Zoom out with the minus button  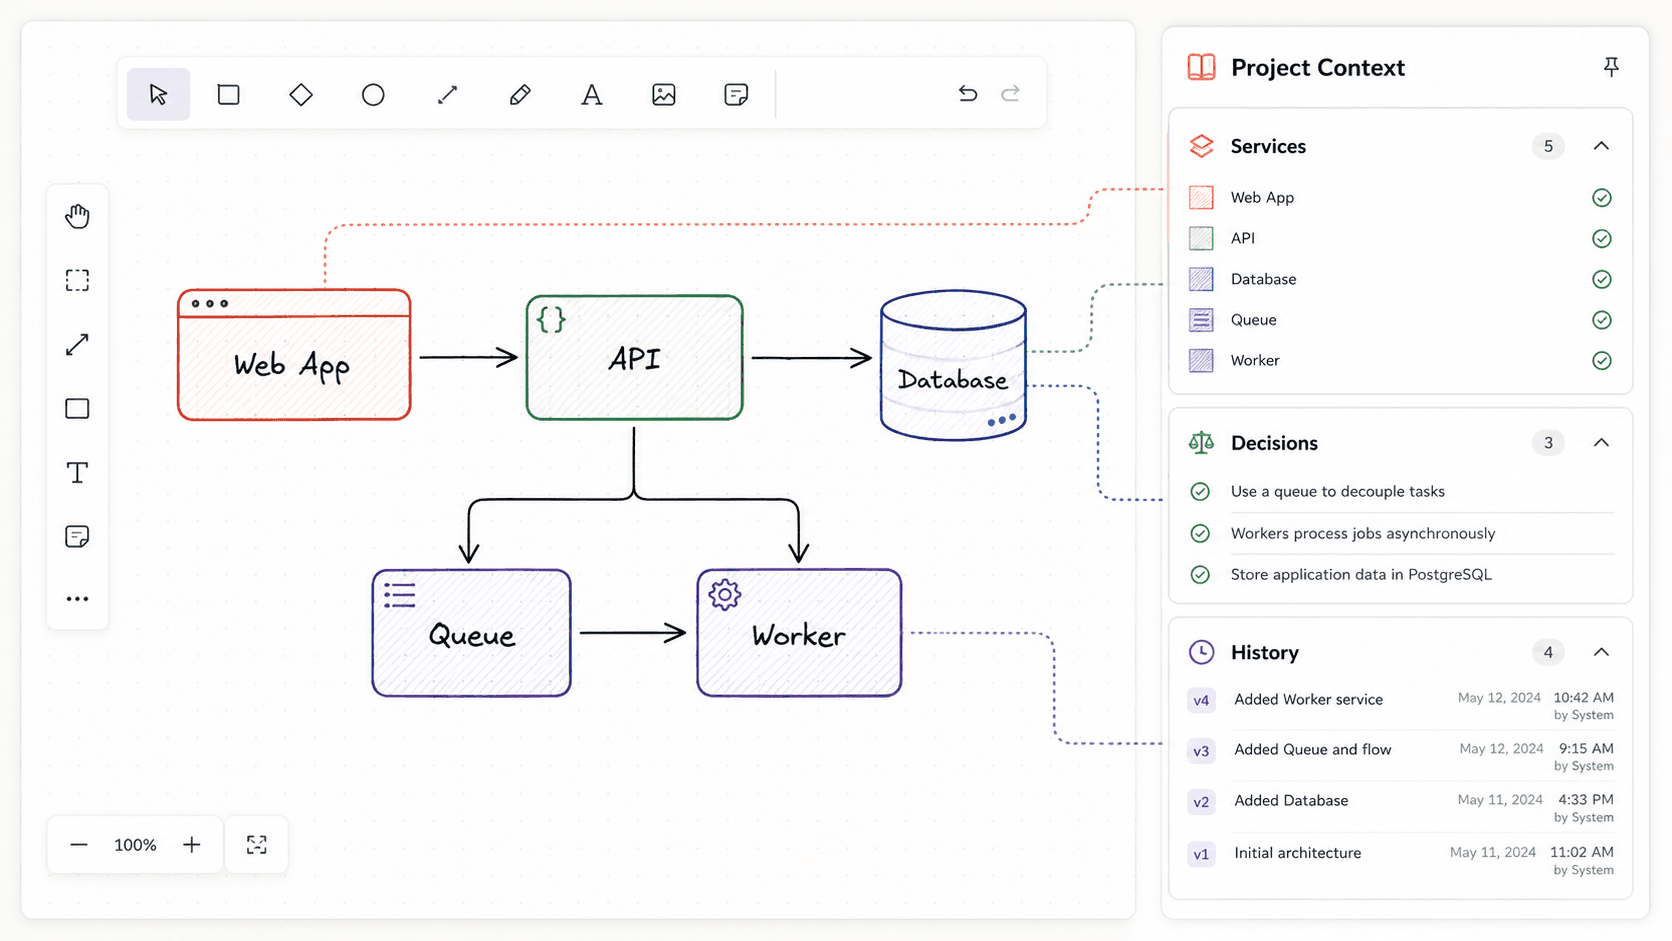(79, 845)
